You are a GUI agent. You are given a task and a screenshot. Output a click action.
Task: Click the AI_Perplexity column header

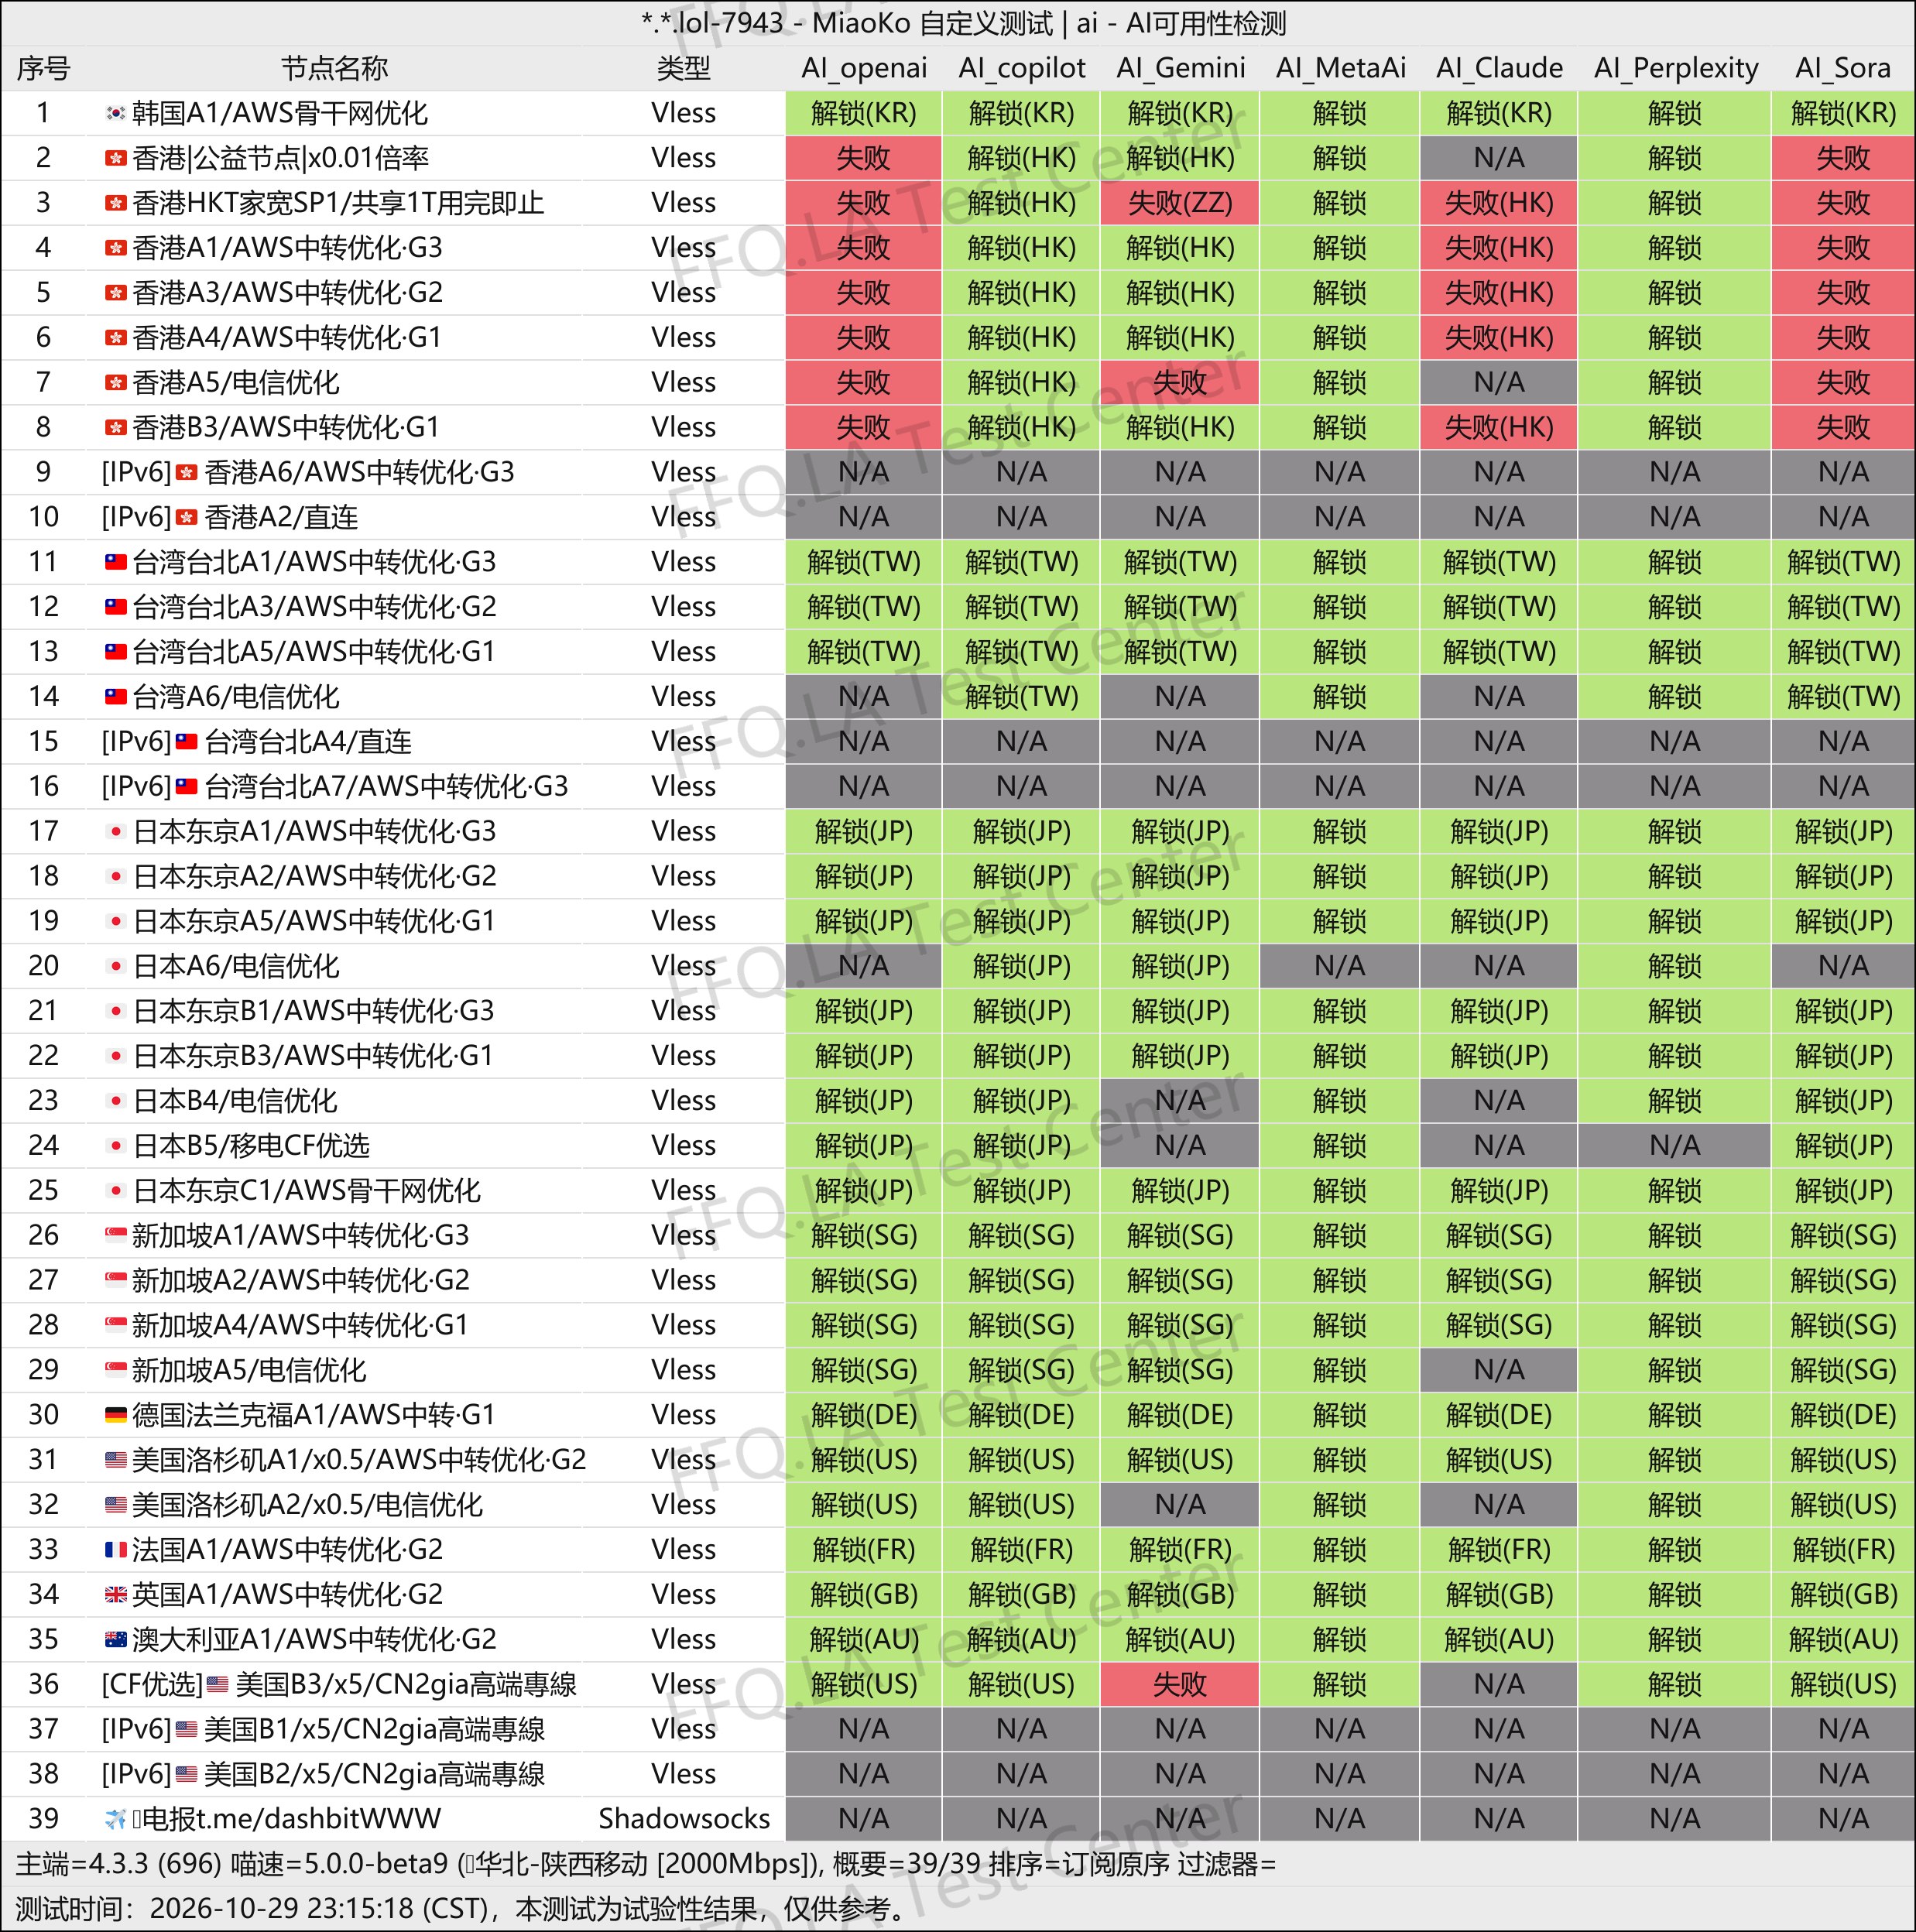[x=1676, y=68]
